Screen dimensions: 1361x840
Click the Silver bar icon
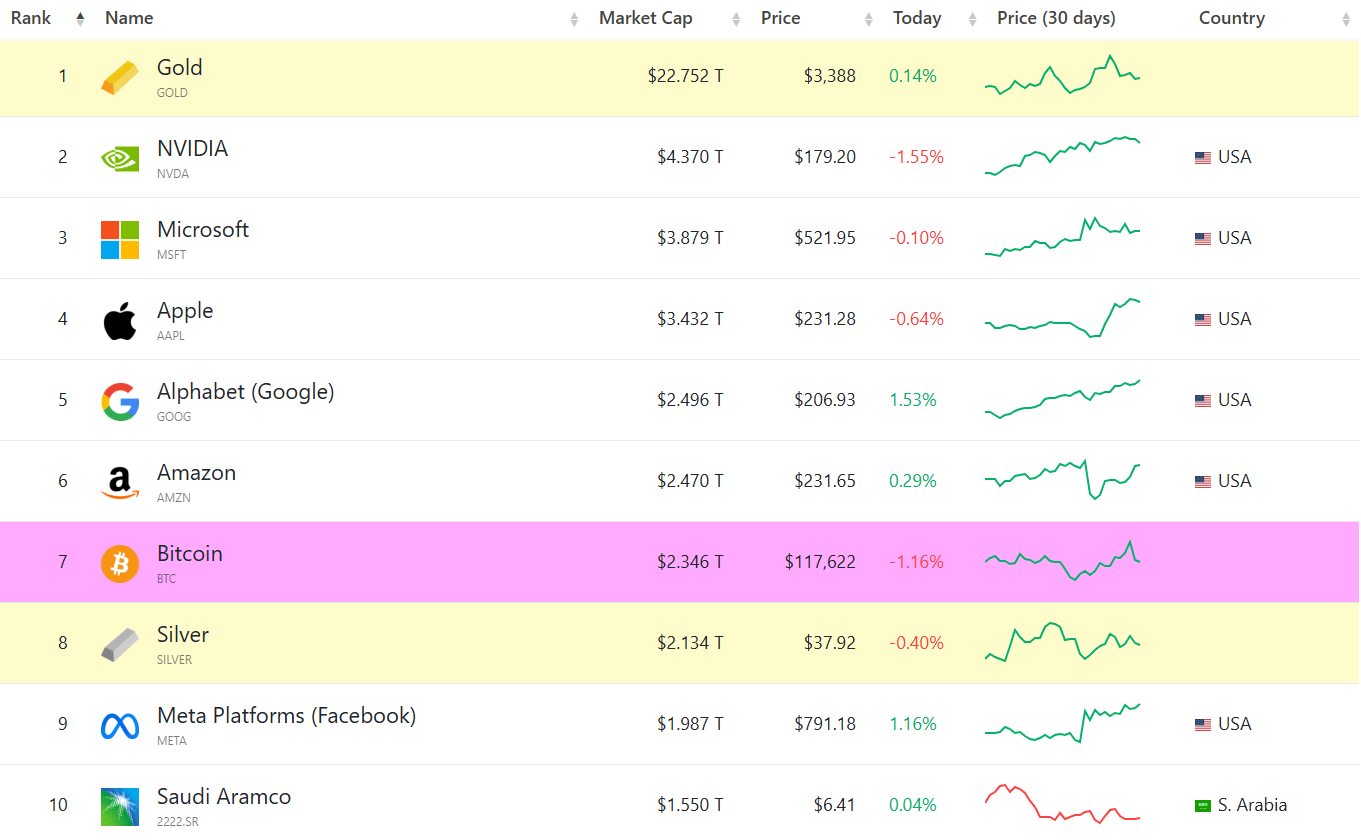tap(120, 645)
